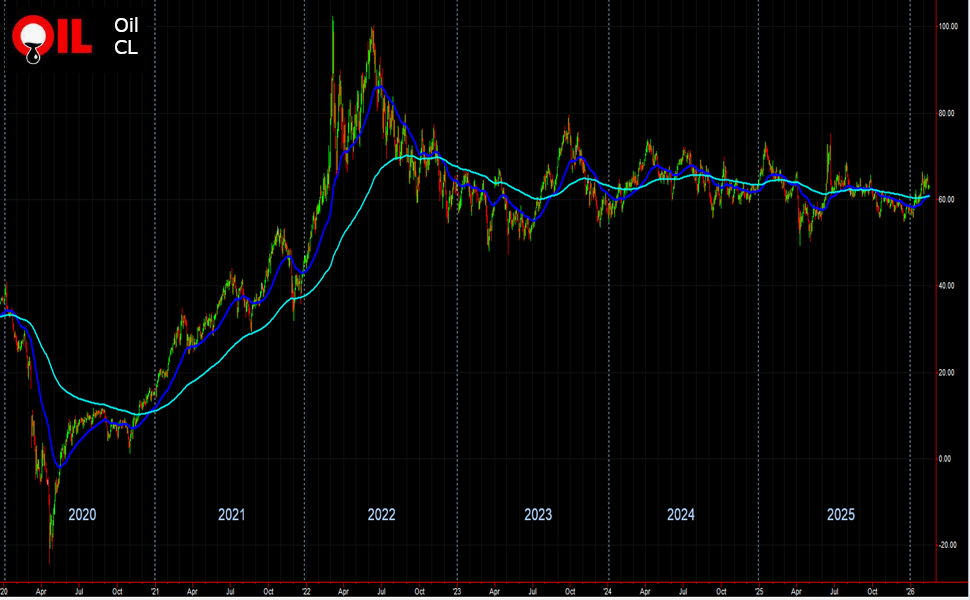
Task: Select the 2022 year label
Action: tap(381, 515)
